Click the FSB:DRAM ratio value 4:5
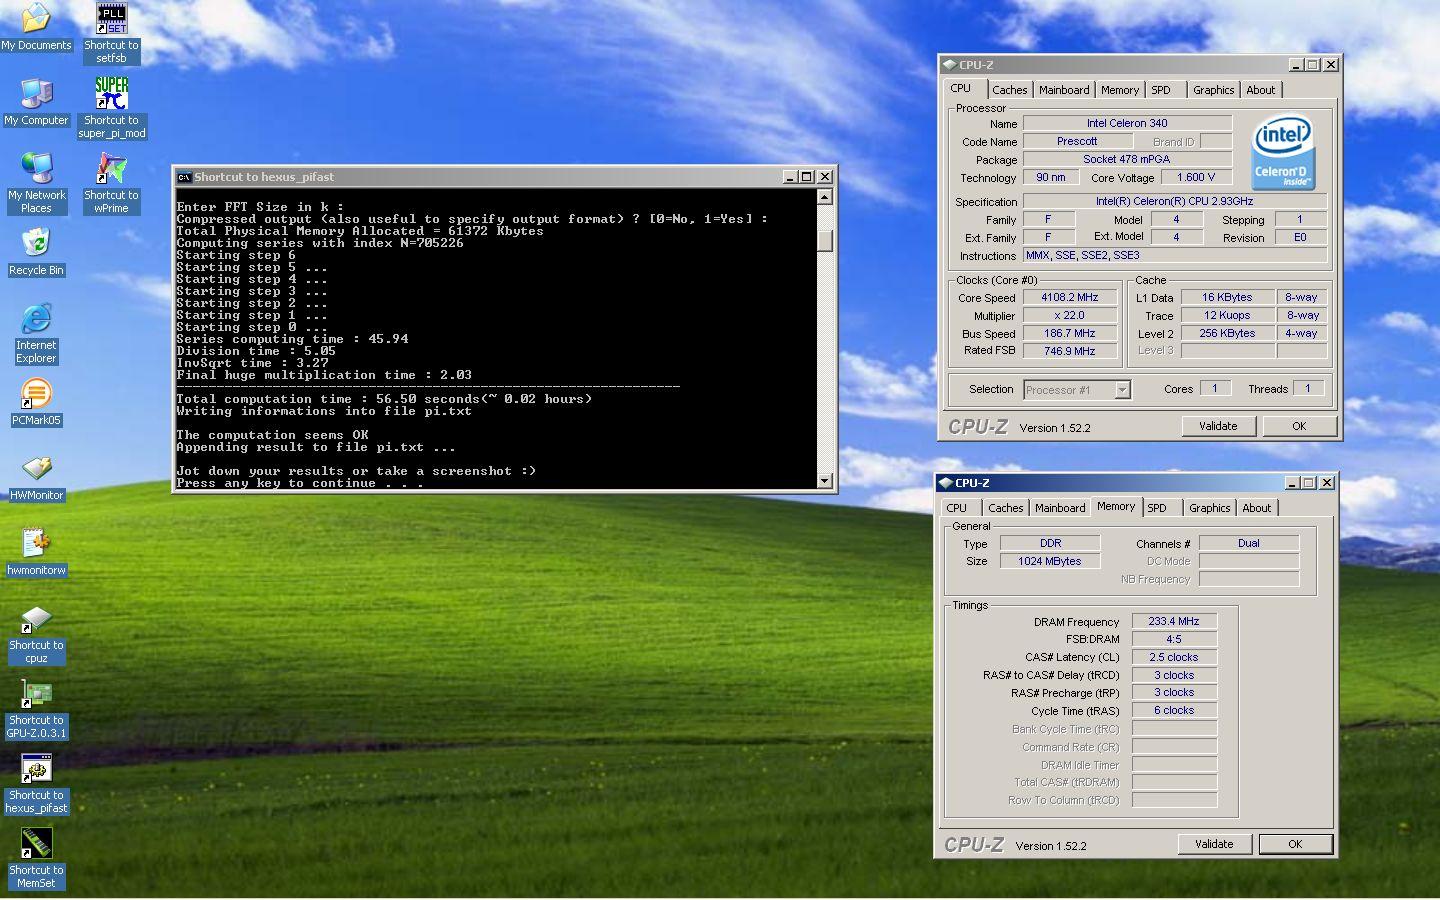Image resolution: width=1440 pixels, height=900 pixels. tap(1174, 639)
